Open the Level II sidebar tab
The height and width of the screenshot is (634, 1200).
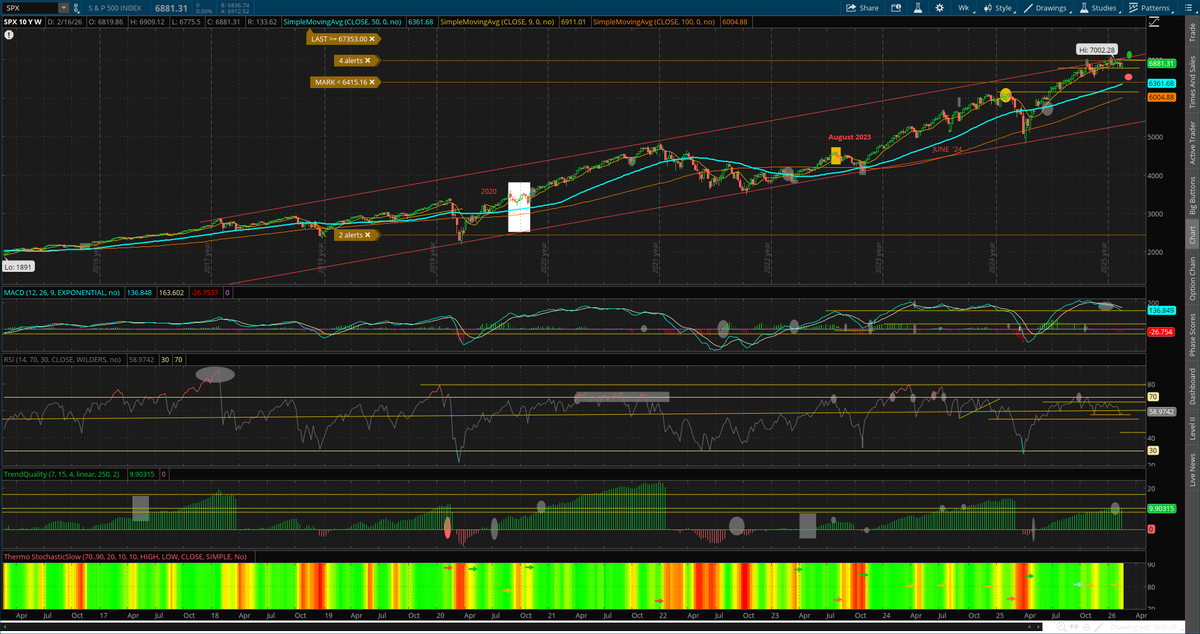click(x=1192, y=430)
